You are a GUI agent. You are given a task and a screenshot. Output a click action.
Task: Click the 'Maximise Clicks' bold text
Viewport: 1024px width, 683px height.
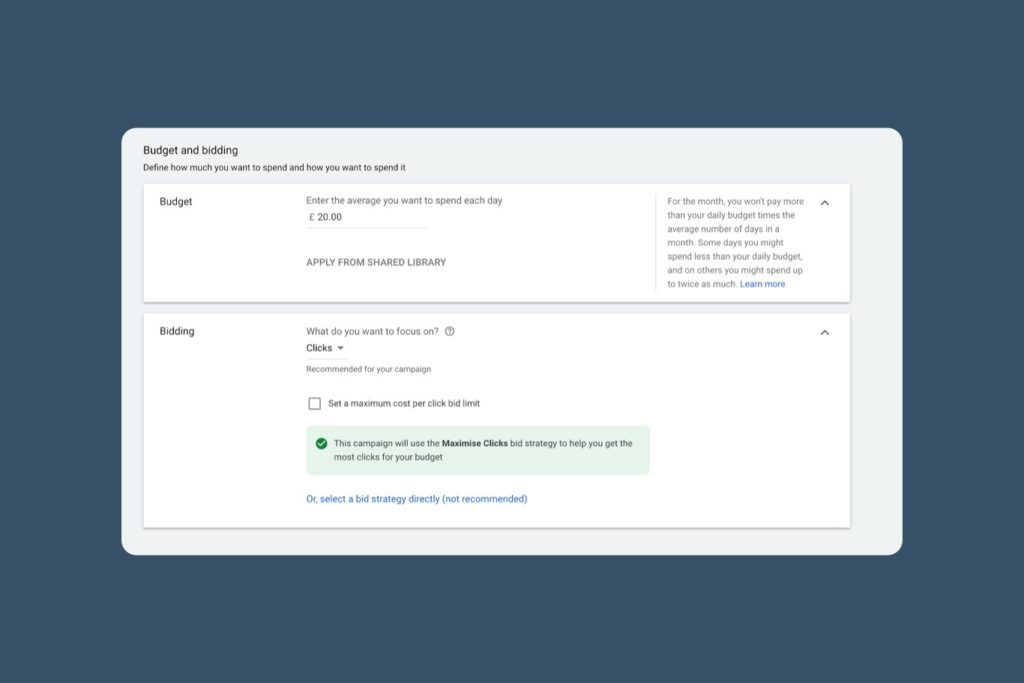click(475, 443)
